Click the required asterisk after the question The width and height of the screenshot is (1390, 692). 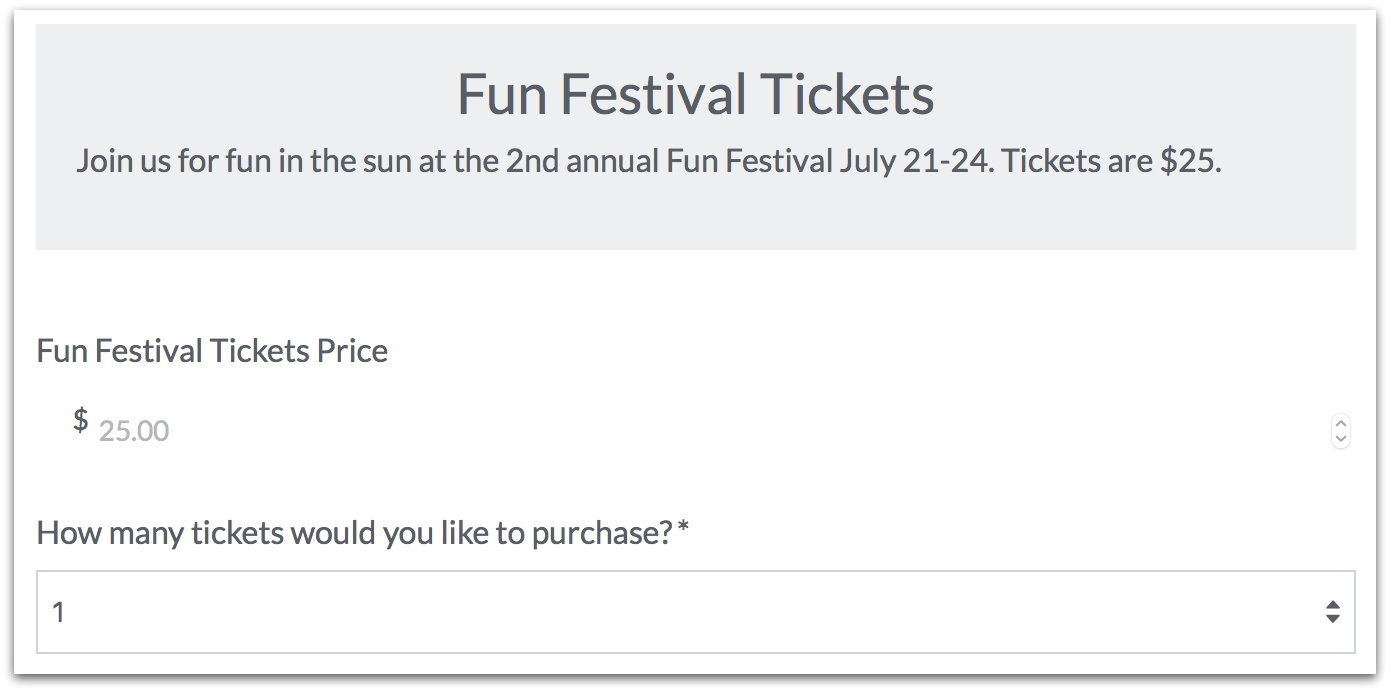coord(683,530)
